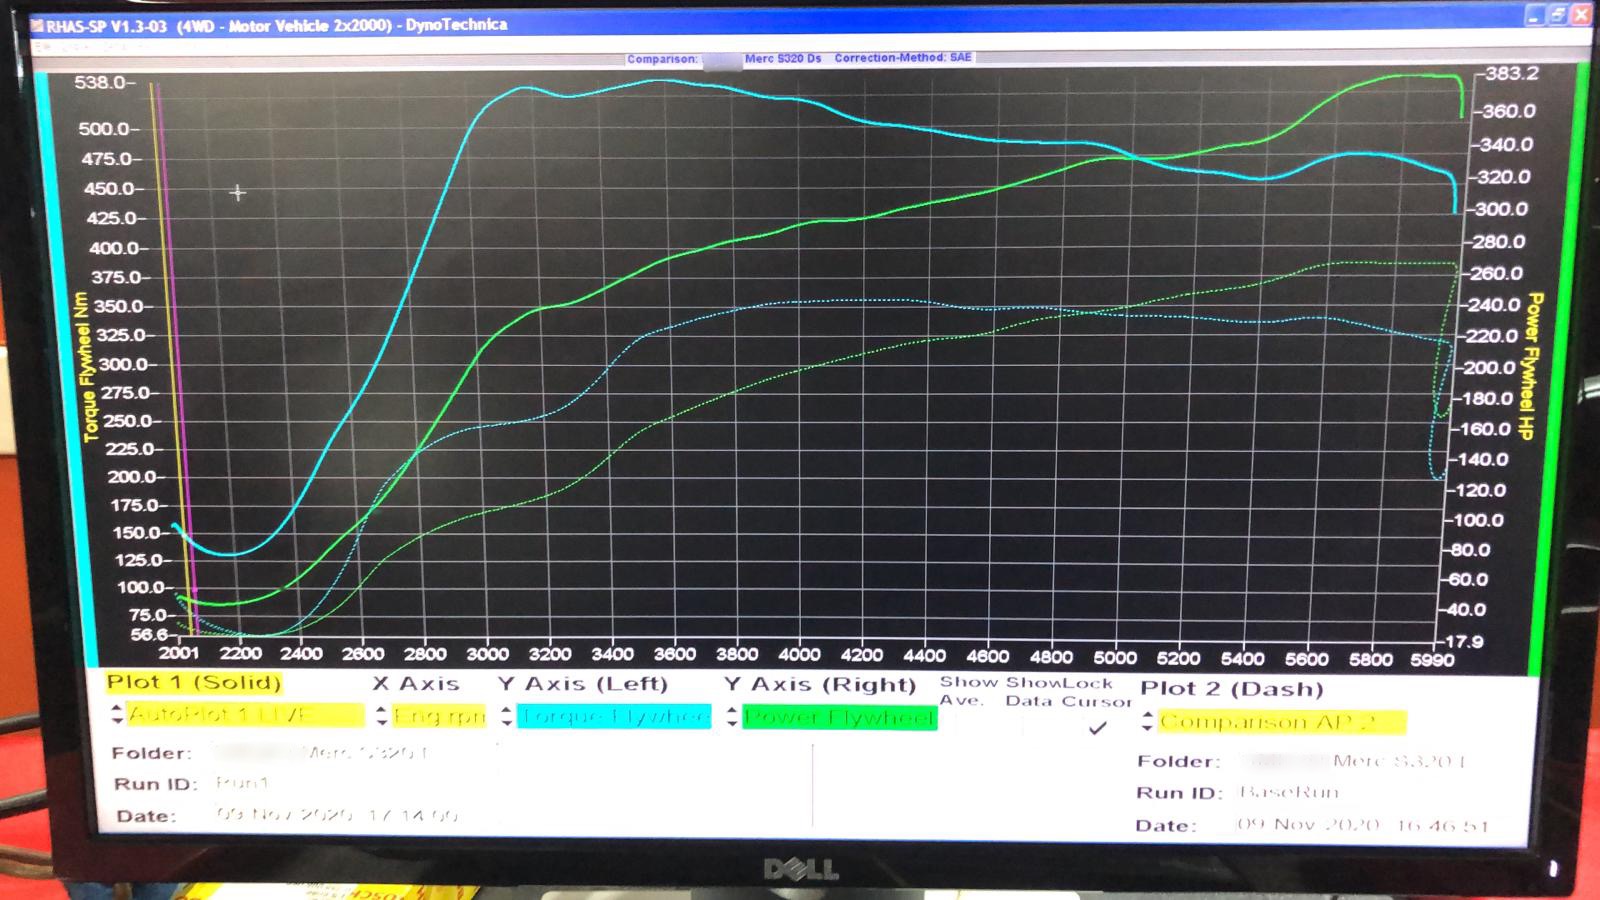Open the X Axis Eng rpm selector
Viewport: 1600px width, 900px height.
[x=438, y=716]
